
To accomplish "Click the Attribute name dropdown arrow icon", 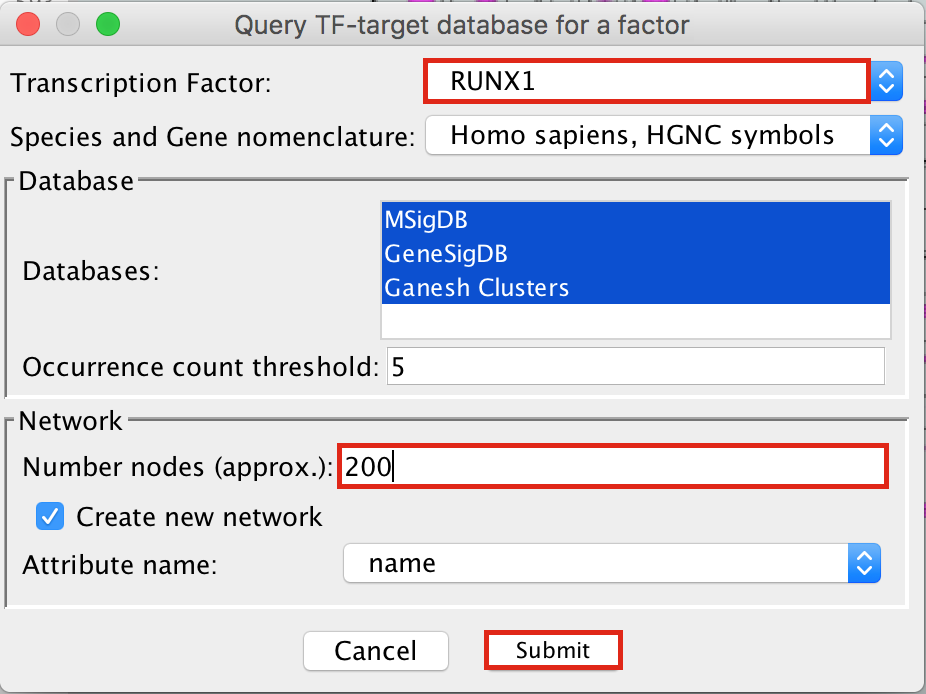I will (x=864, y=564).
